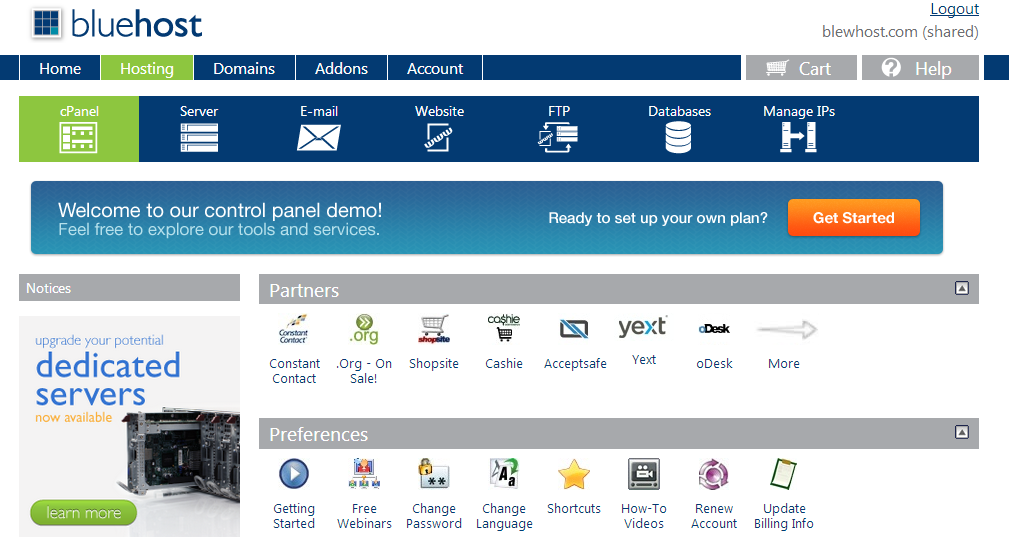The image size is (1009, 547).
Task: Select the Hosting tab
Action: click(x=147, y=68)
